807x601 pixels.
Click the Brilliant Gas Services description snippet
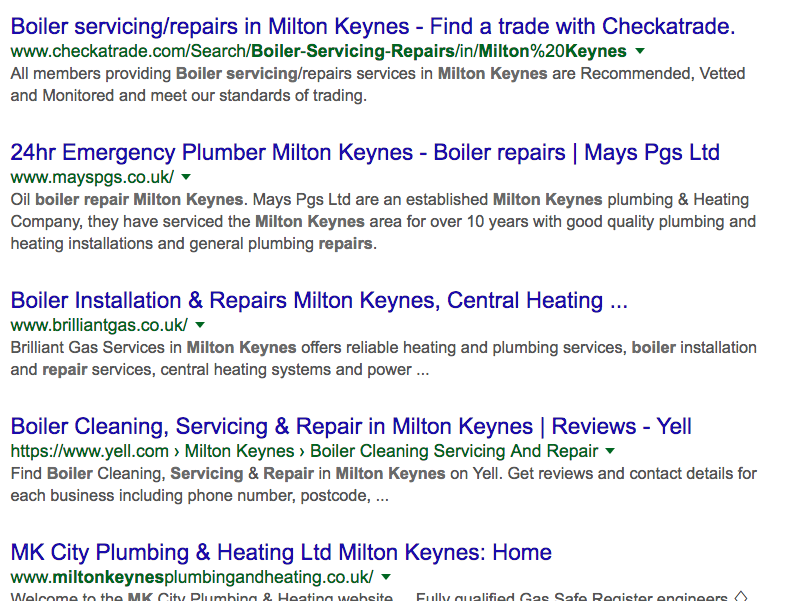tap(383, 358)
